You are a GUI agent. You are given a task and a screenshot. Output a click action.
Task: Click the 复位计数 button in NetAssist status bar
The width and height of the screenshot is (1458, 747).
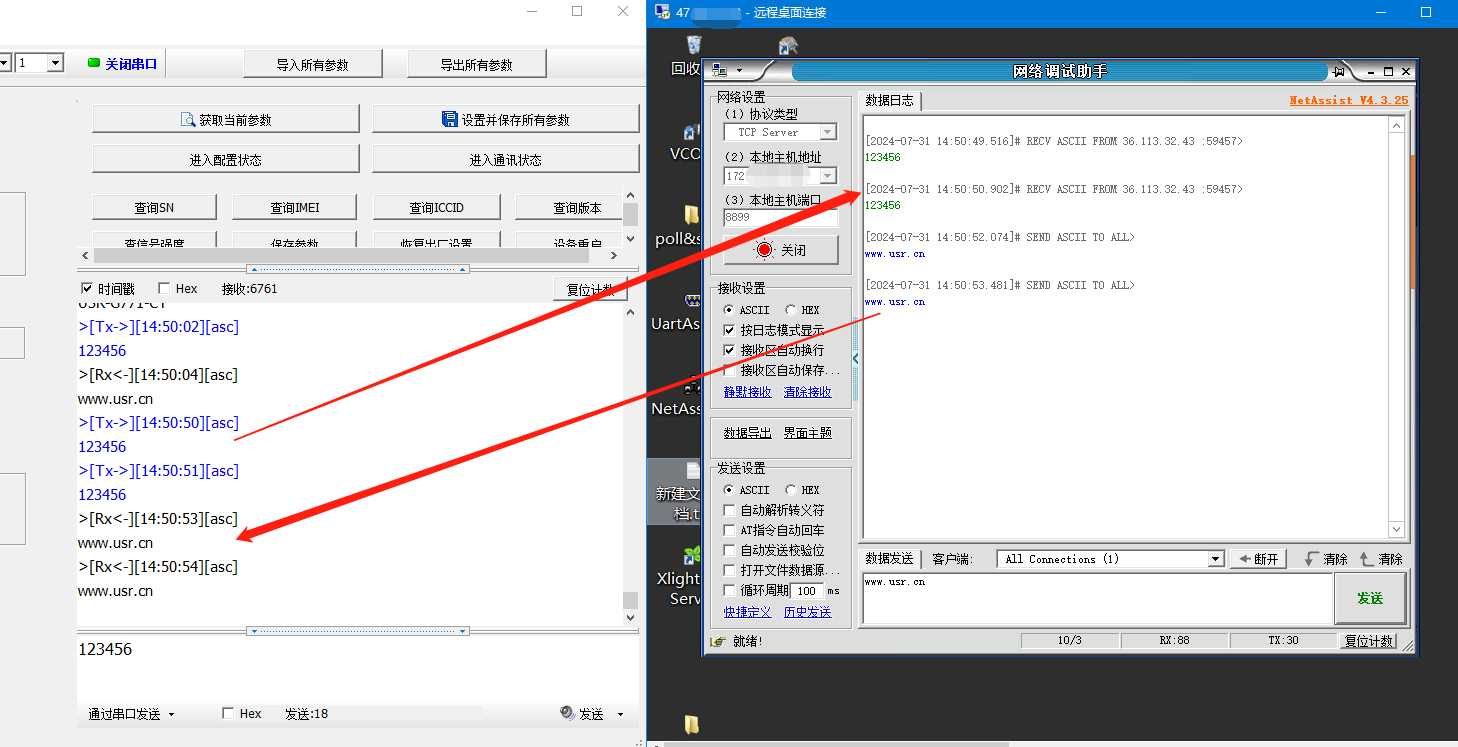(1369, 641)
